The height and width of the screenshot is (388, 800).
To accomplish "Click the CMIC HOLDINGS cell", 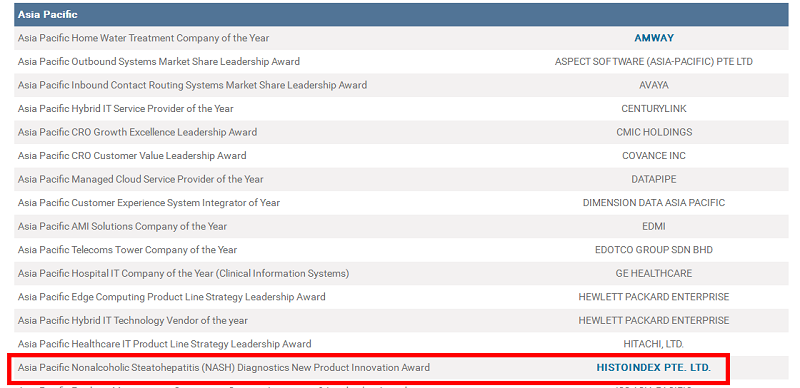I will click(654, 132).
